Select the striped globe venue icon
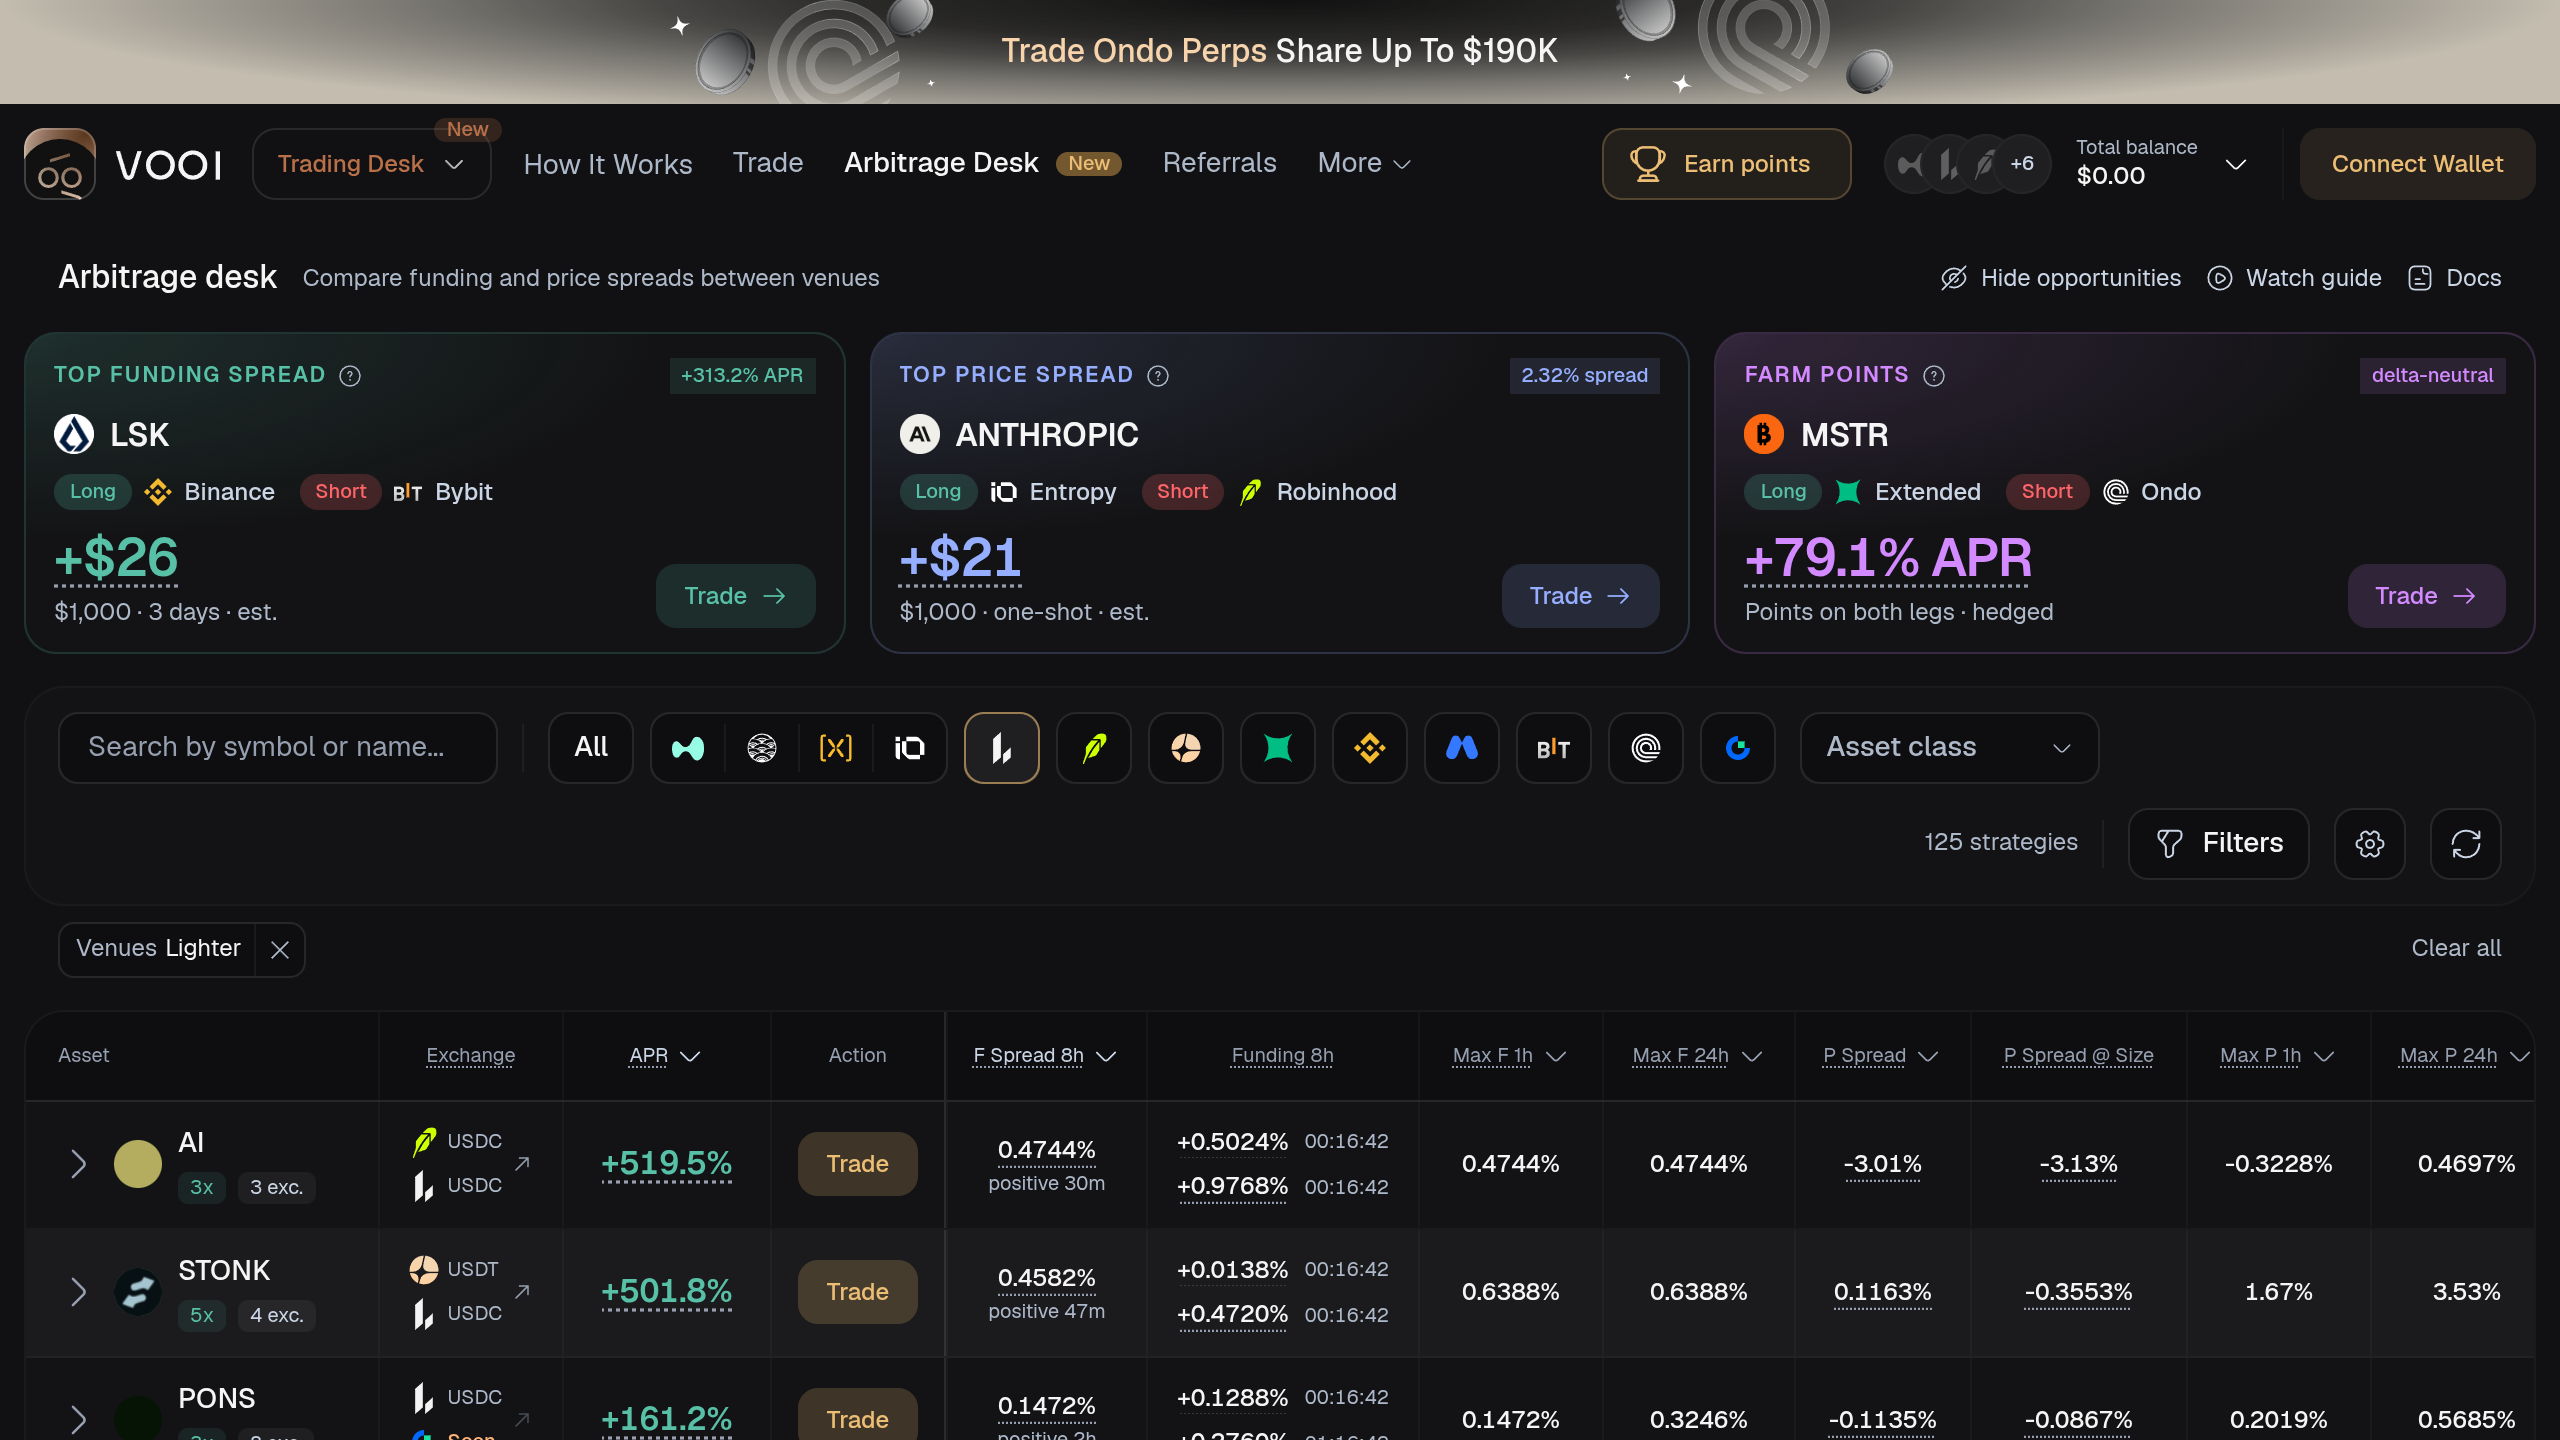The image size is (2560, 1440). pos(762,748)
